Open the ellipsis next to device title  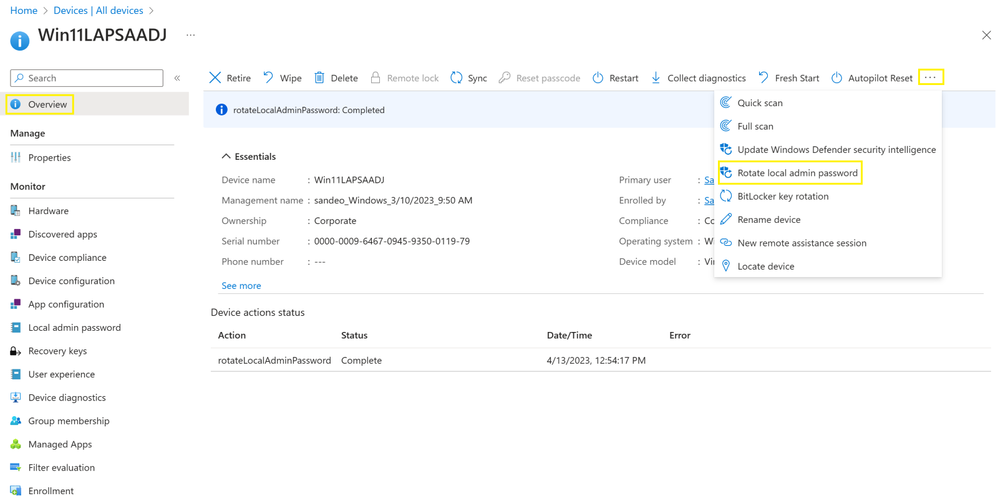click(x=190, y=35)
